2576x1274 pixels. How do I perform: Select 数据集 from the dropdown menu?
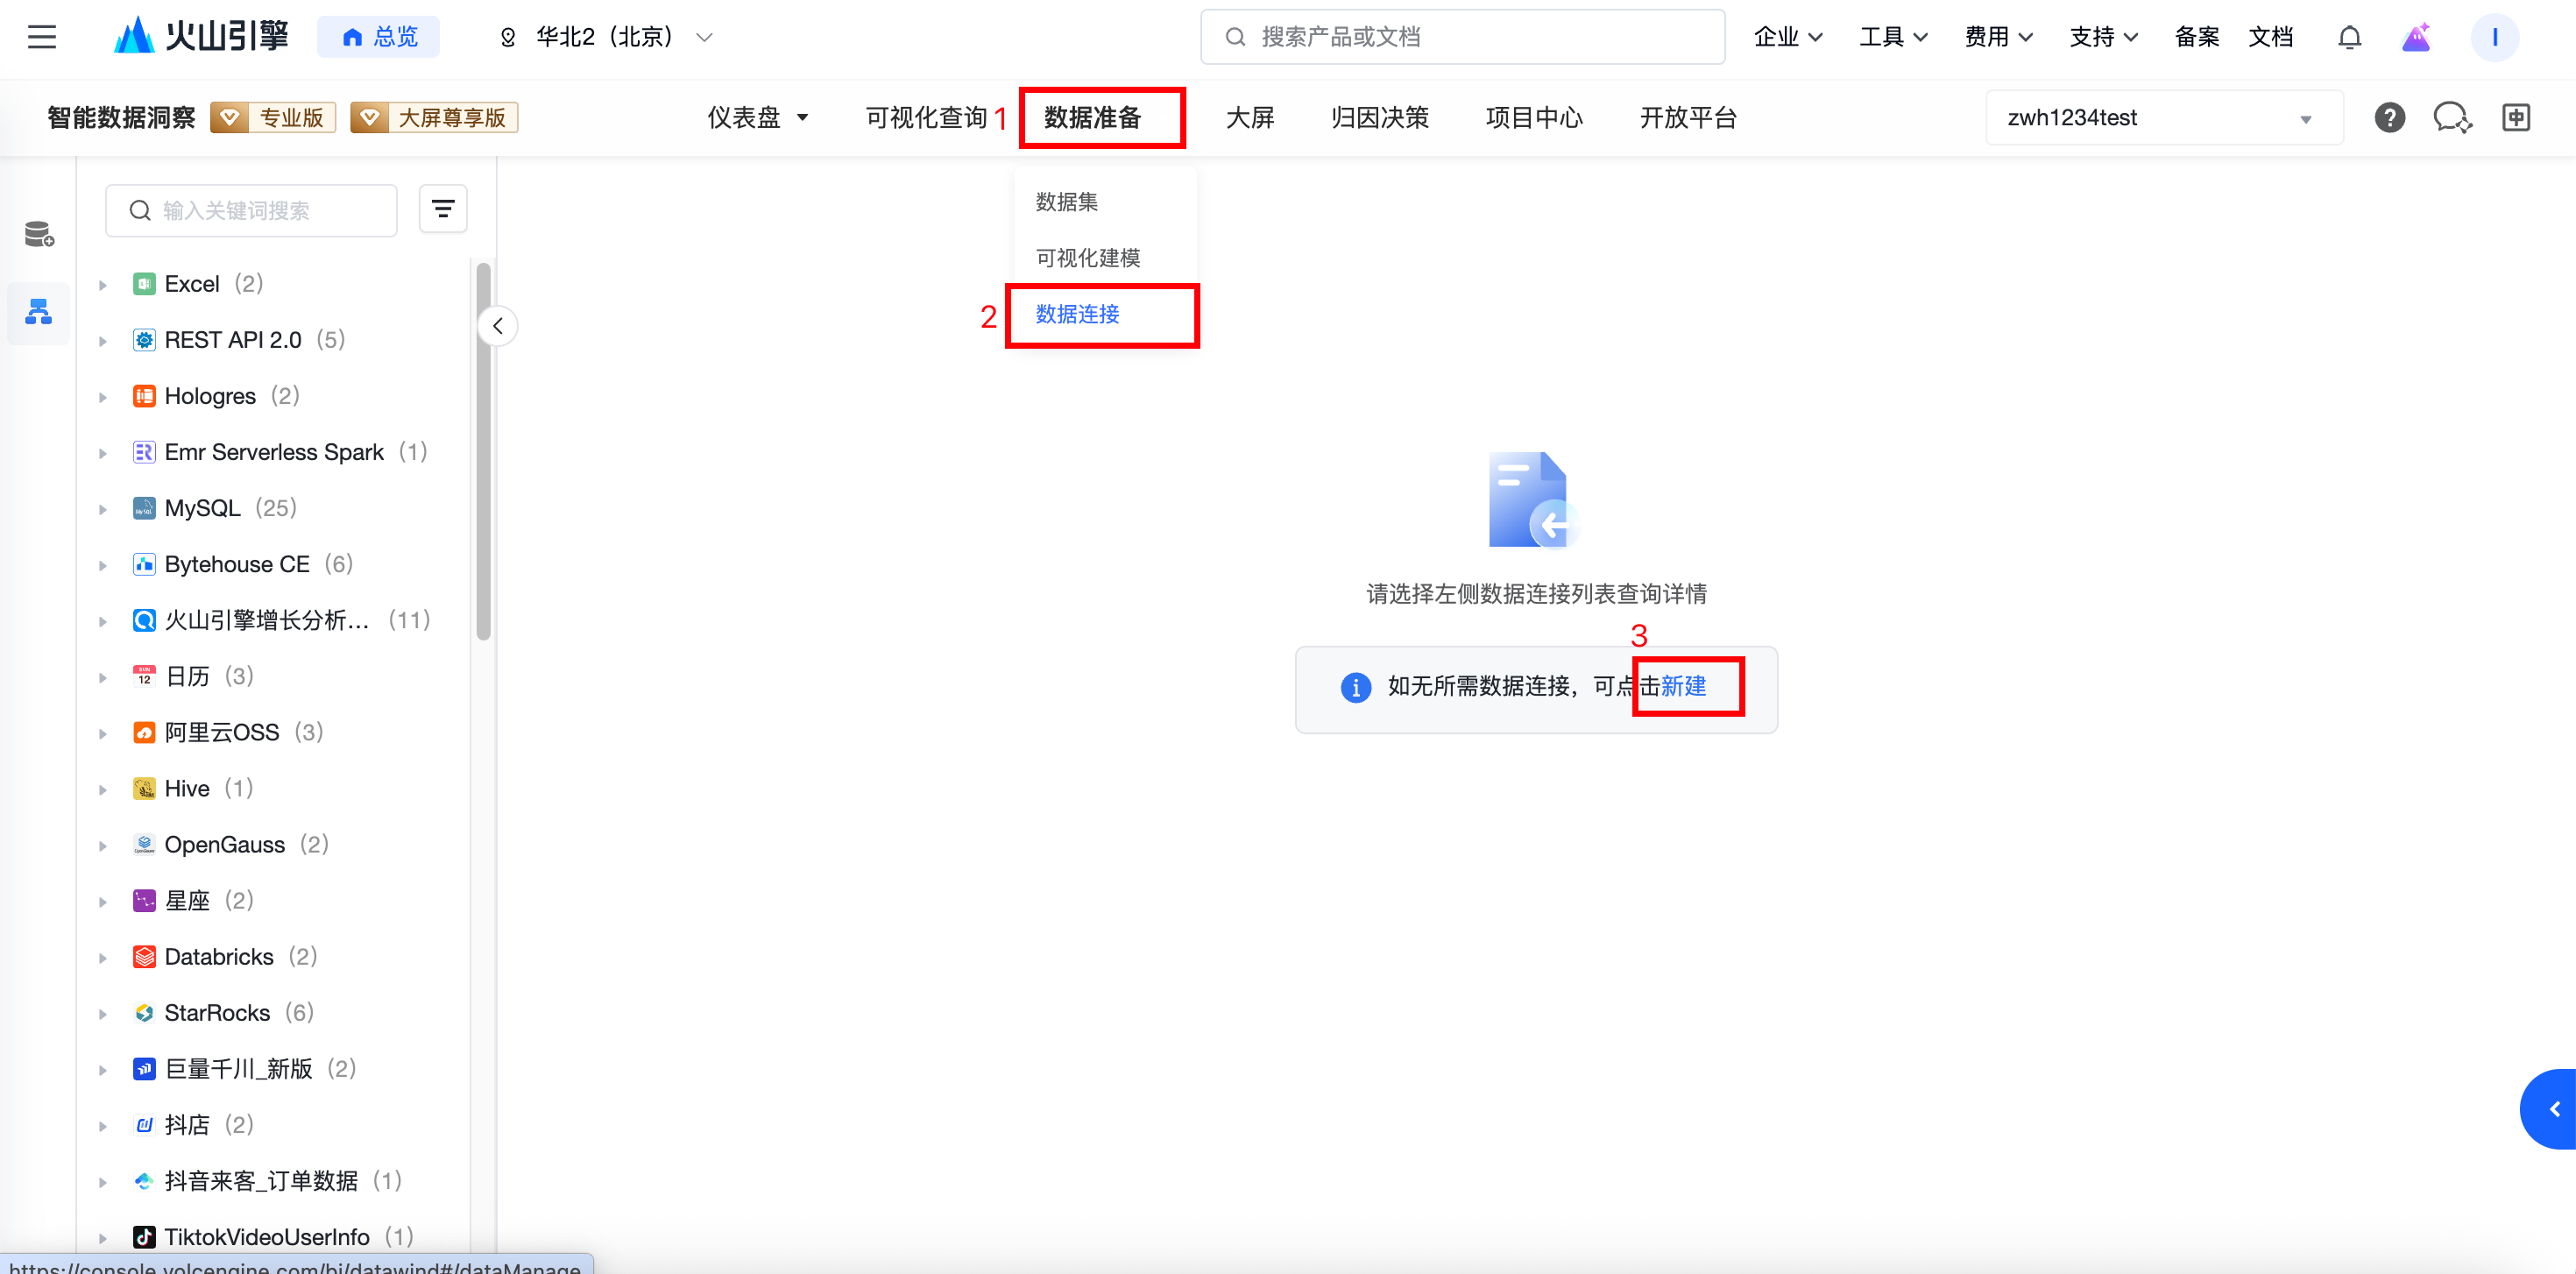1067,202
